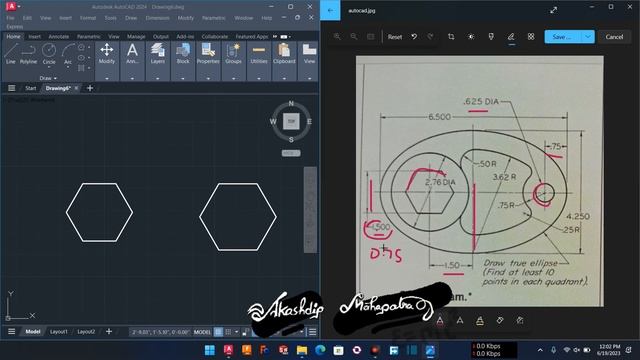Viewport: 640px width, 360px height.
Task: Open the AutoCAD quick access dropdown arrow
Action: [19, 7]
